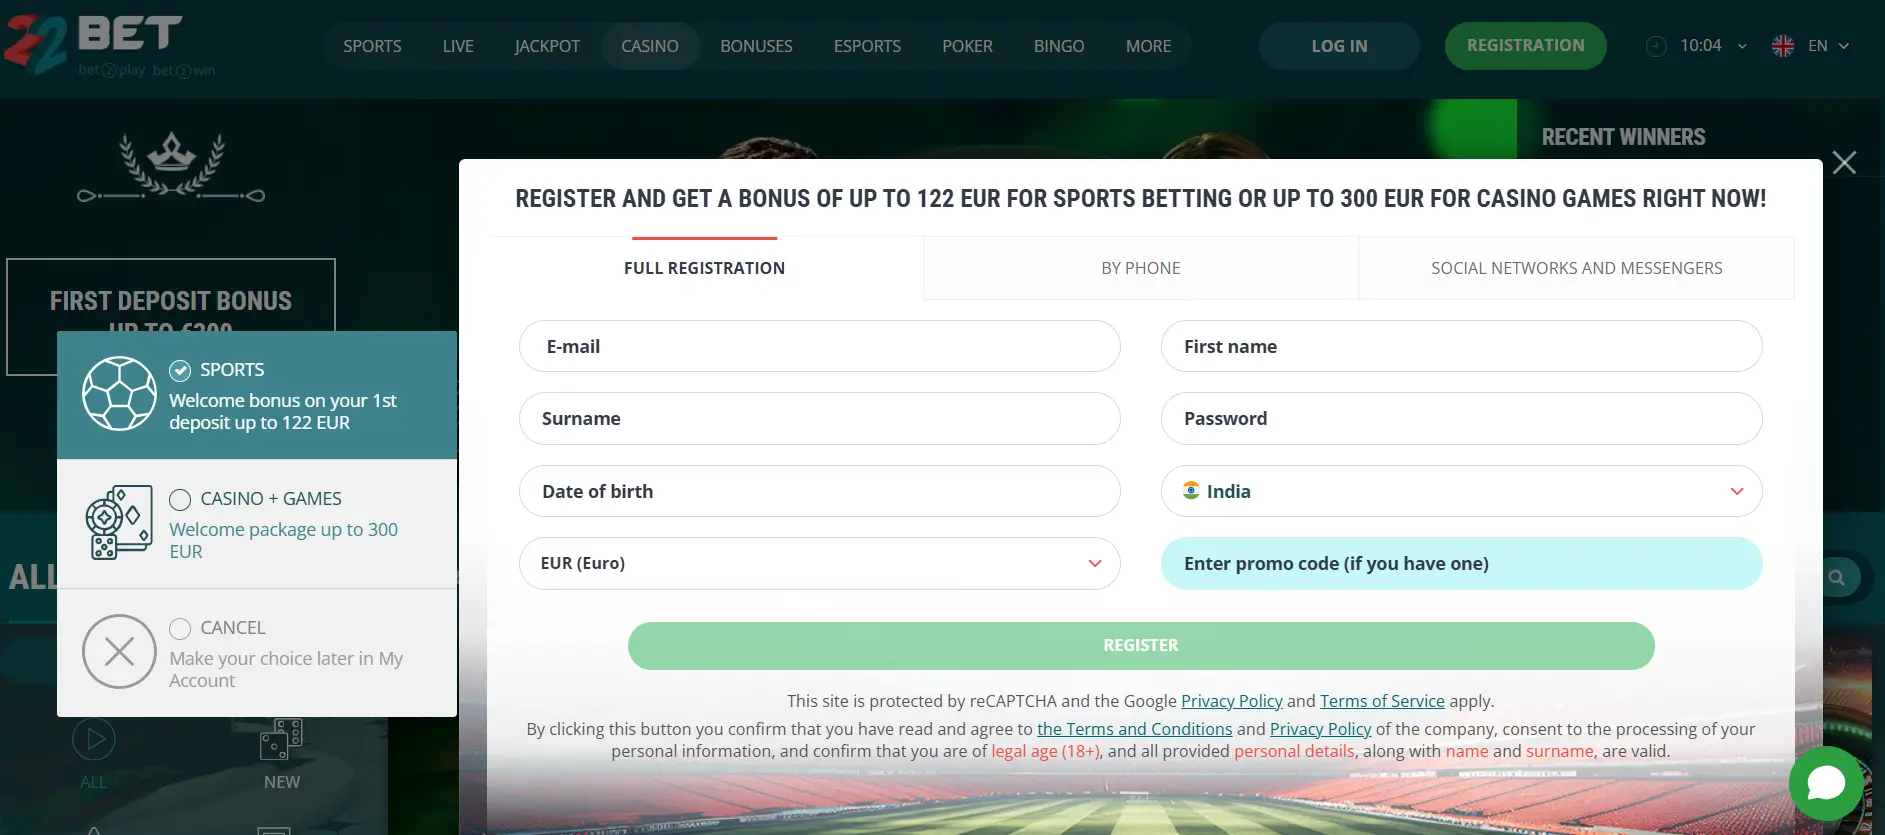Click the circled X cancel icon
Screen dimensions: 1885x835
tap(119, 651)
